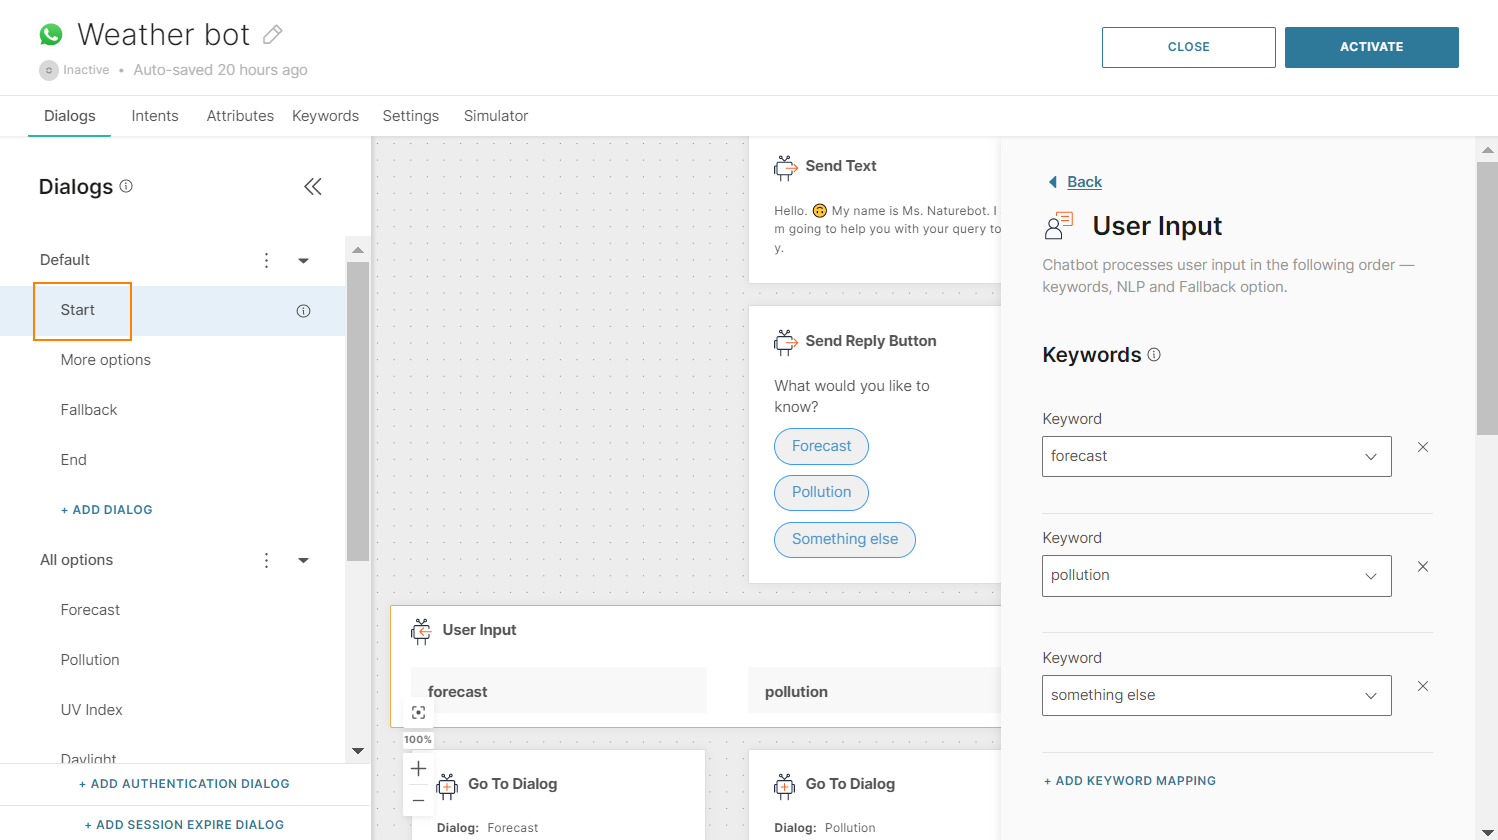Screen dimensions: 1498x840
Task: Click the fit-to-screen icon above zoom level
Action: (x=418, y=712)
